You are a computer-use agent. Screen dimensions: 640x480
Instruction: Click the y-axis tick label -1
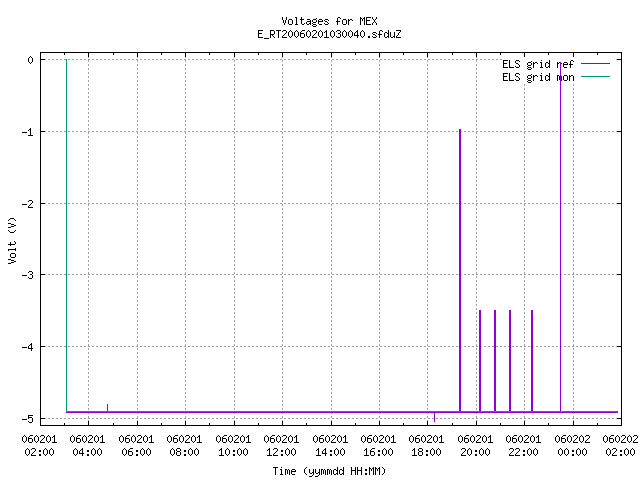pos(28,132)
